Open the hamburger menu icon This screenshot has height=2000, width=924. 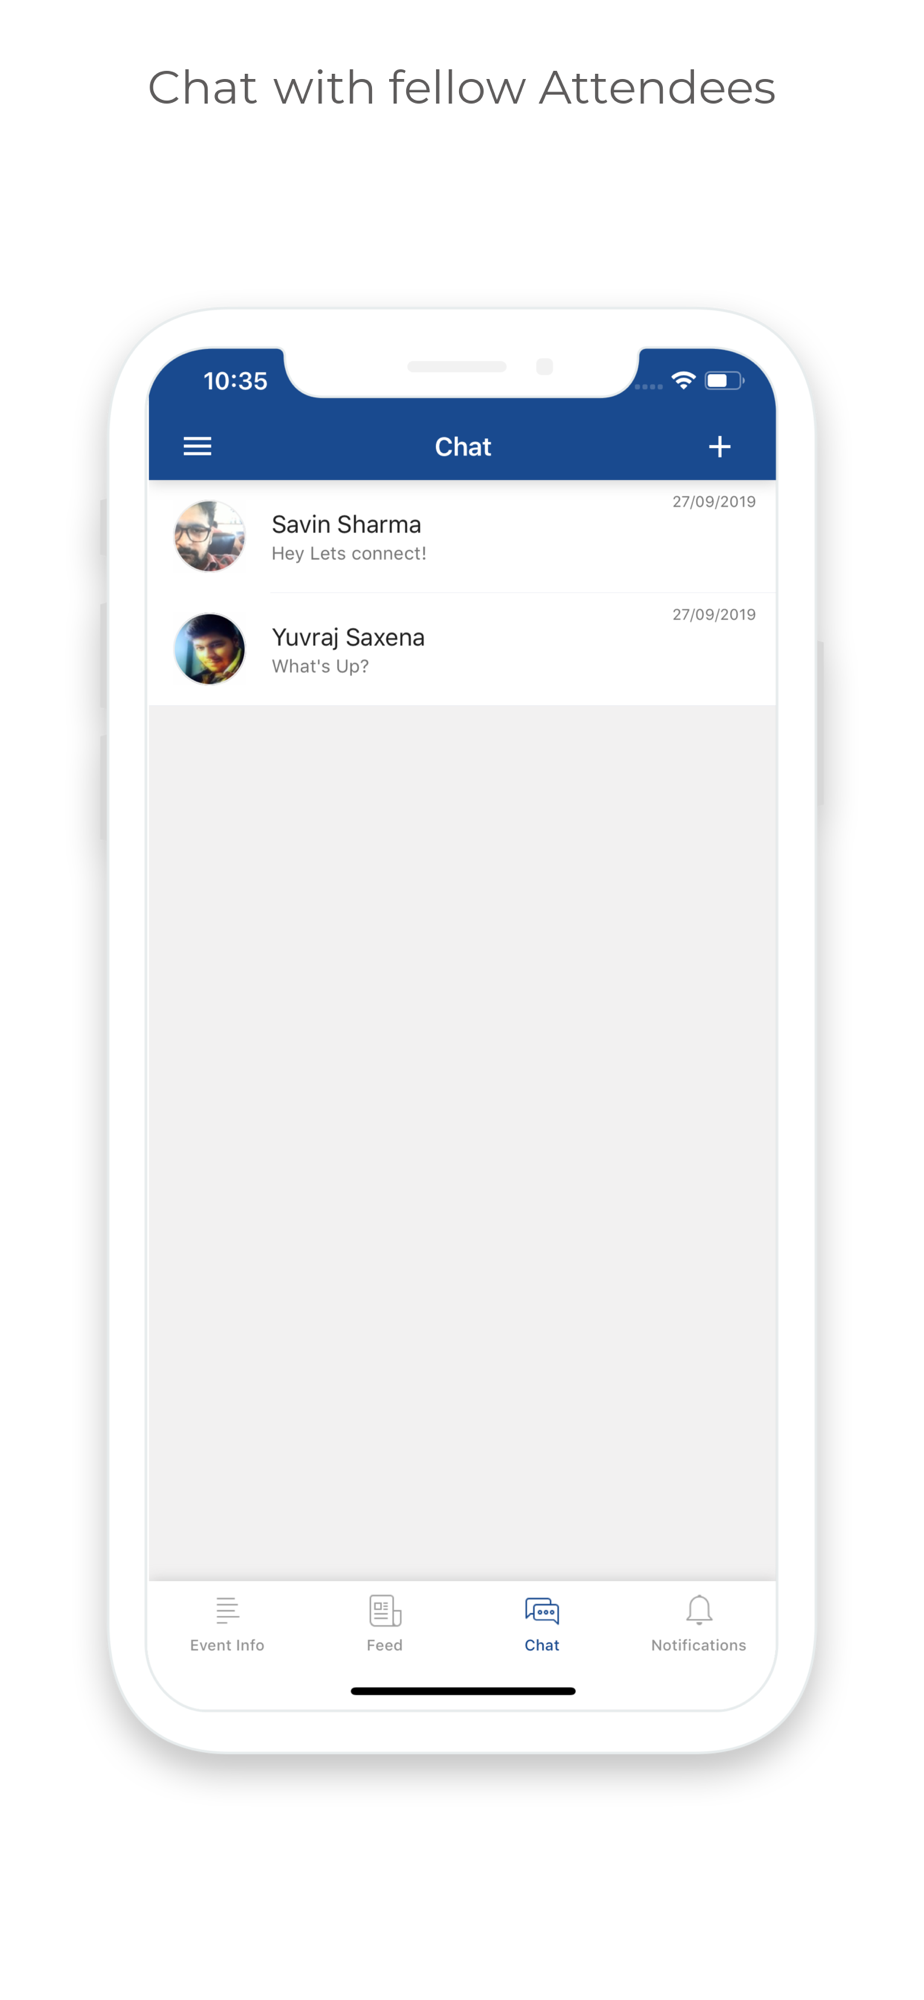(197, 446)
